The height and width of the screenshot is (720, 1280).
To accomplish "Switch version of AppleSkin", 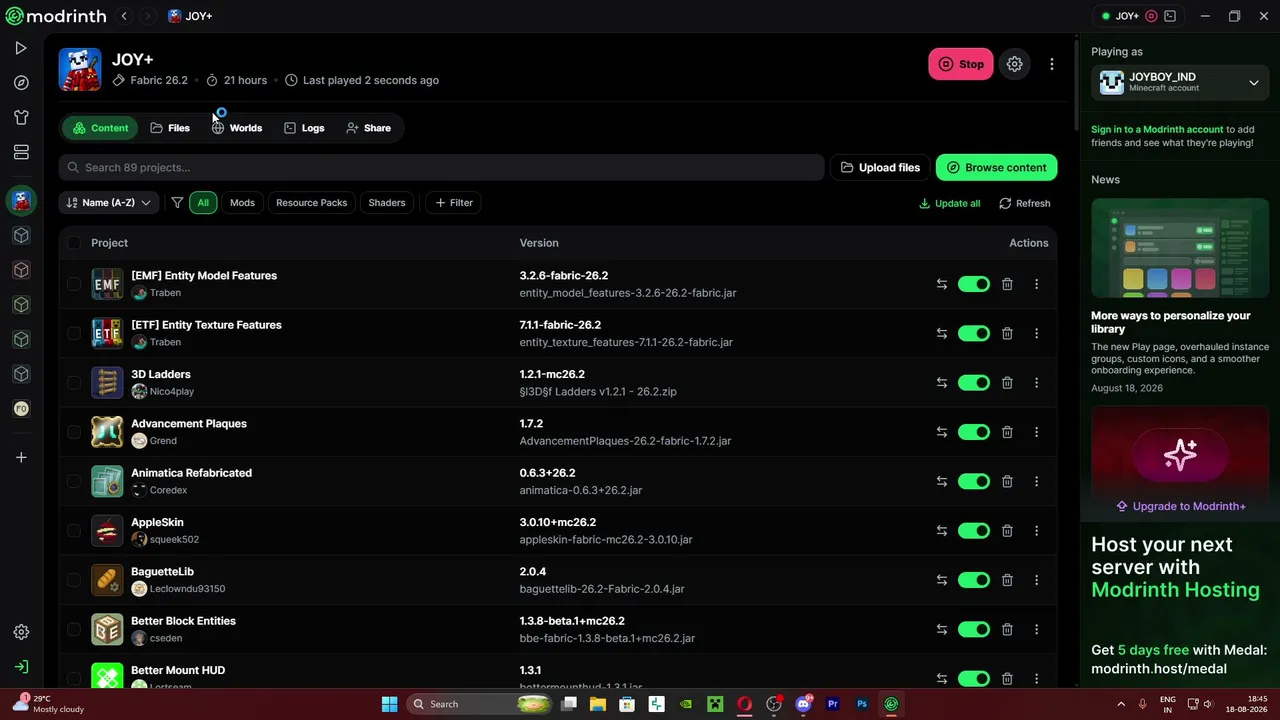I will pyautogui.click(x=941, y=531).
